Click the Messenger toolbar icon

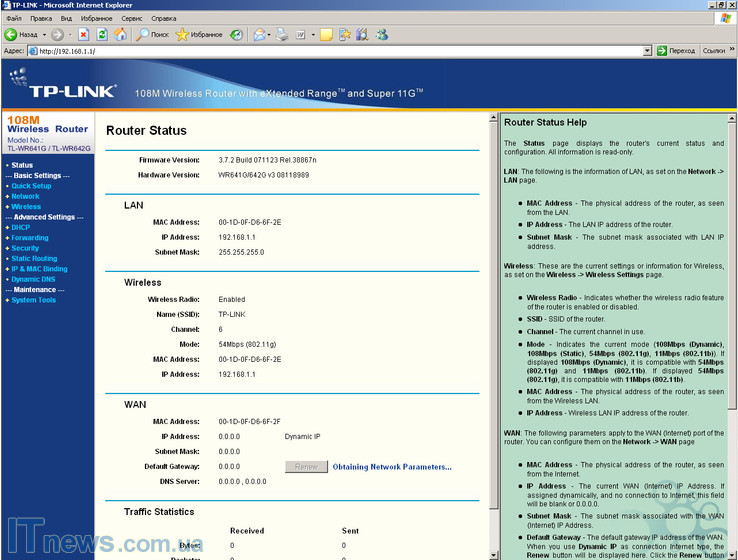pyautogui.click(x=381, y=34)
